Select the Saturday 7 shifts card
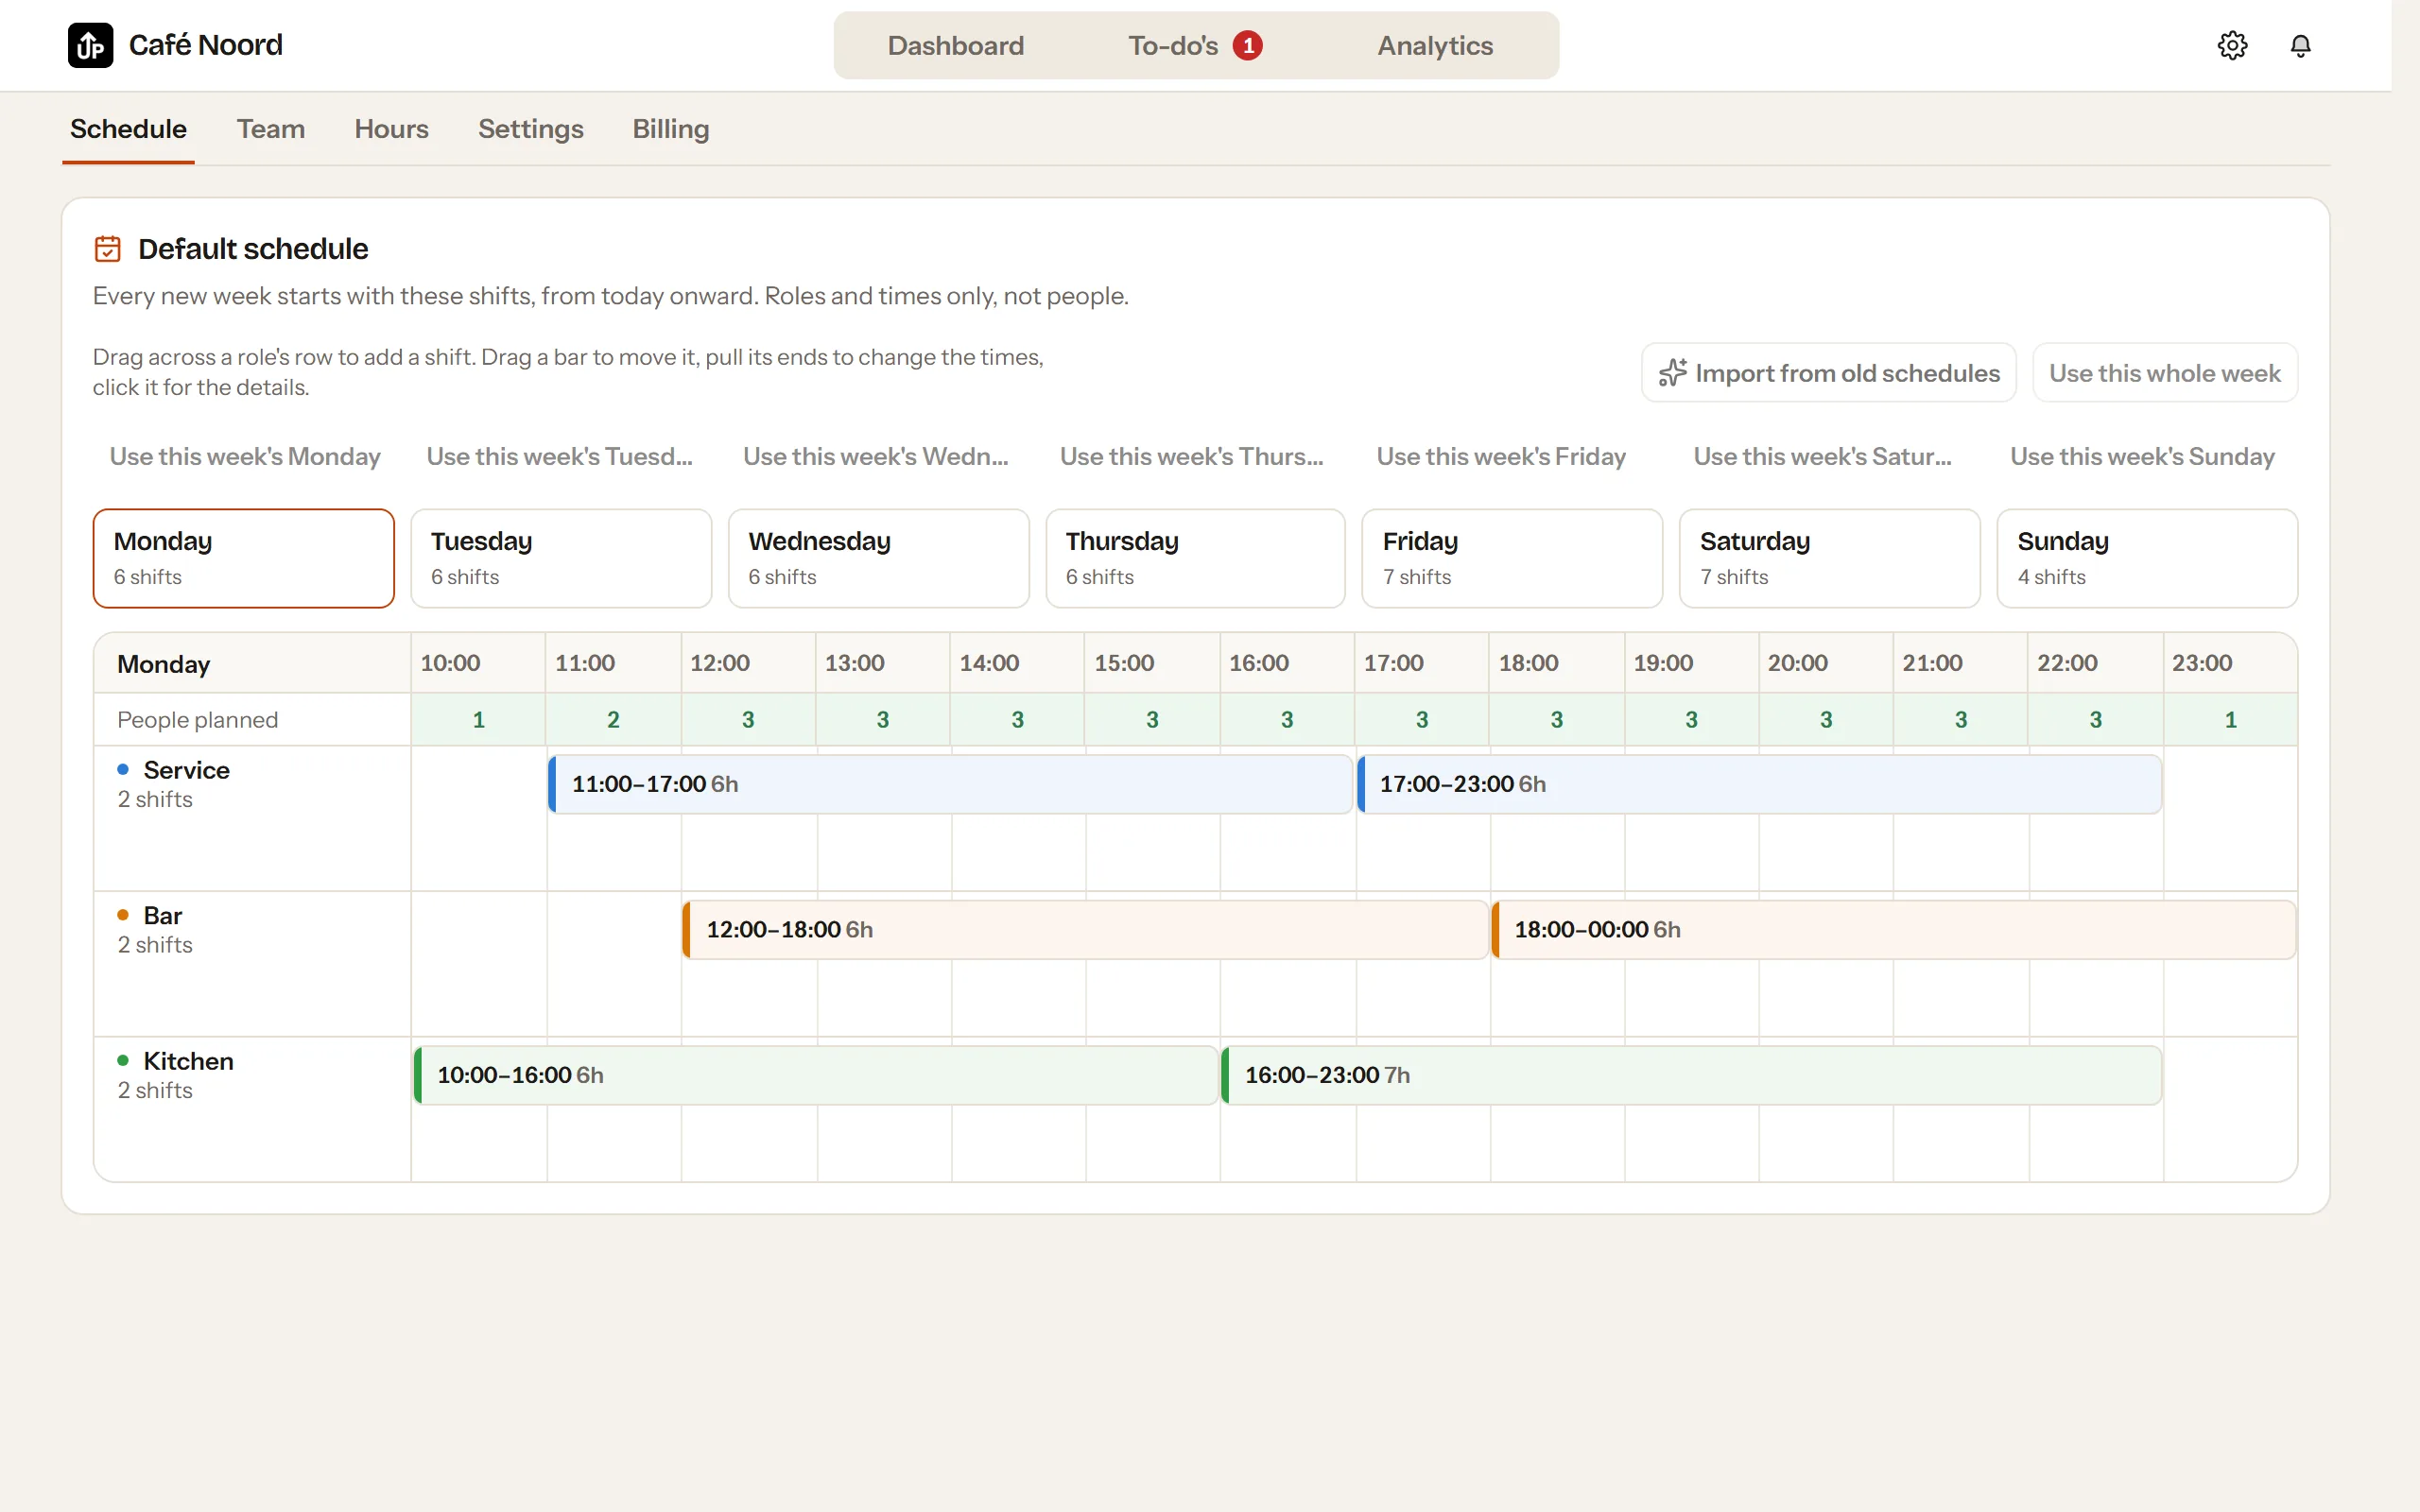Screen dimensions: 2420x1512 point(1829,558)
